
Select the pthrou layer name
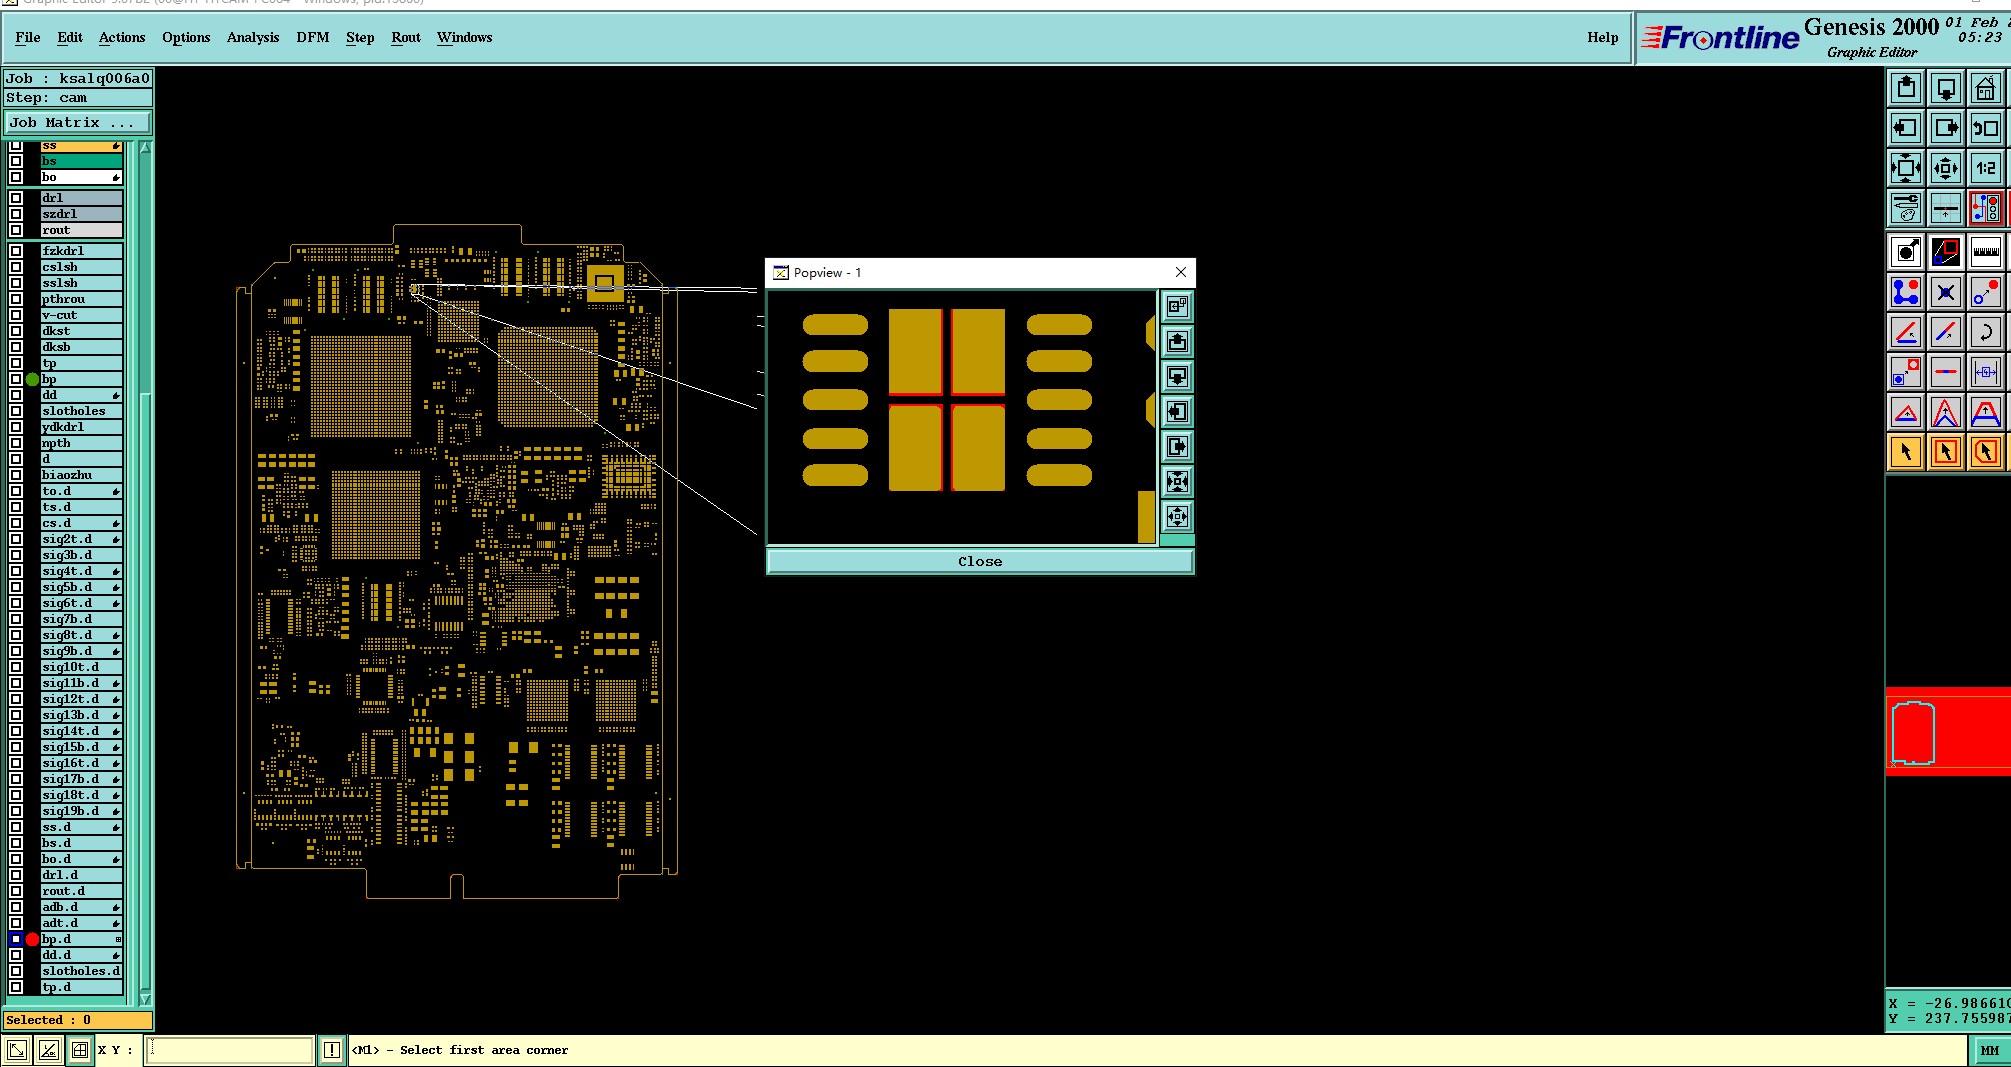[x=81, y=299]
